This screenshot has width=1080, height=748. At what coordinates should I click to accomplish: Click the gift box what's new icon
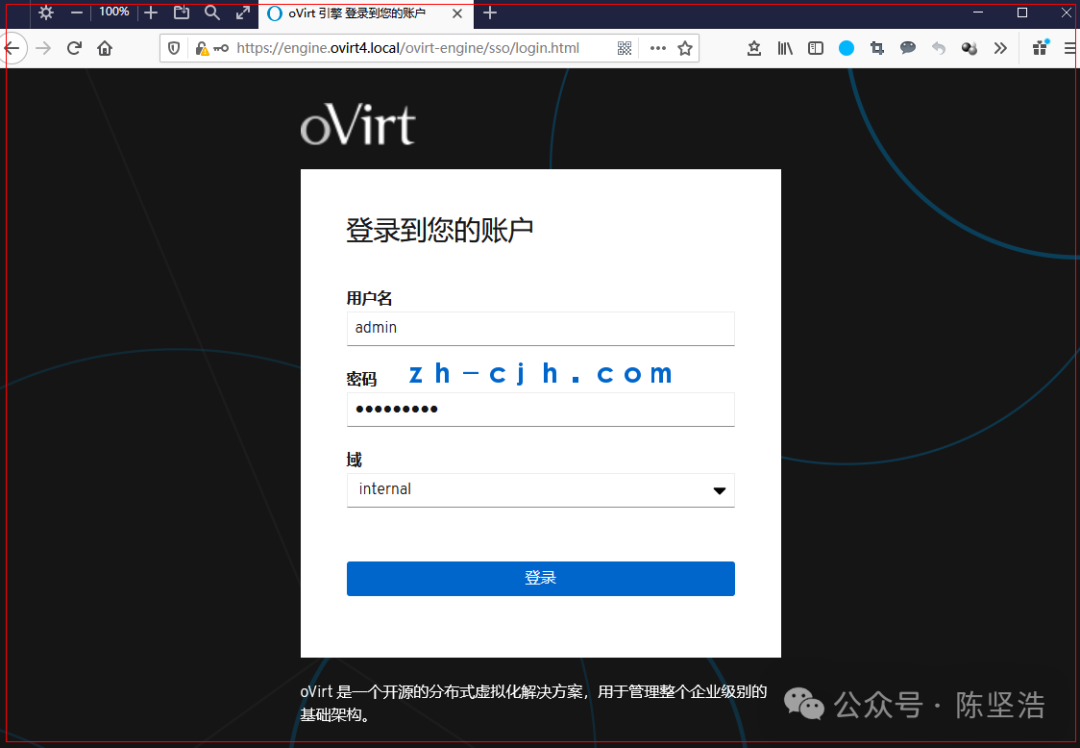pyautogui.click(x=1041, y=47)
